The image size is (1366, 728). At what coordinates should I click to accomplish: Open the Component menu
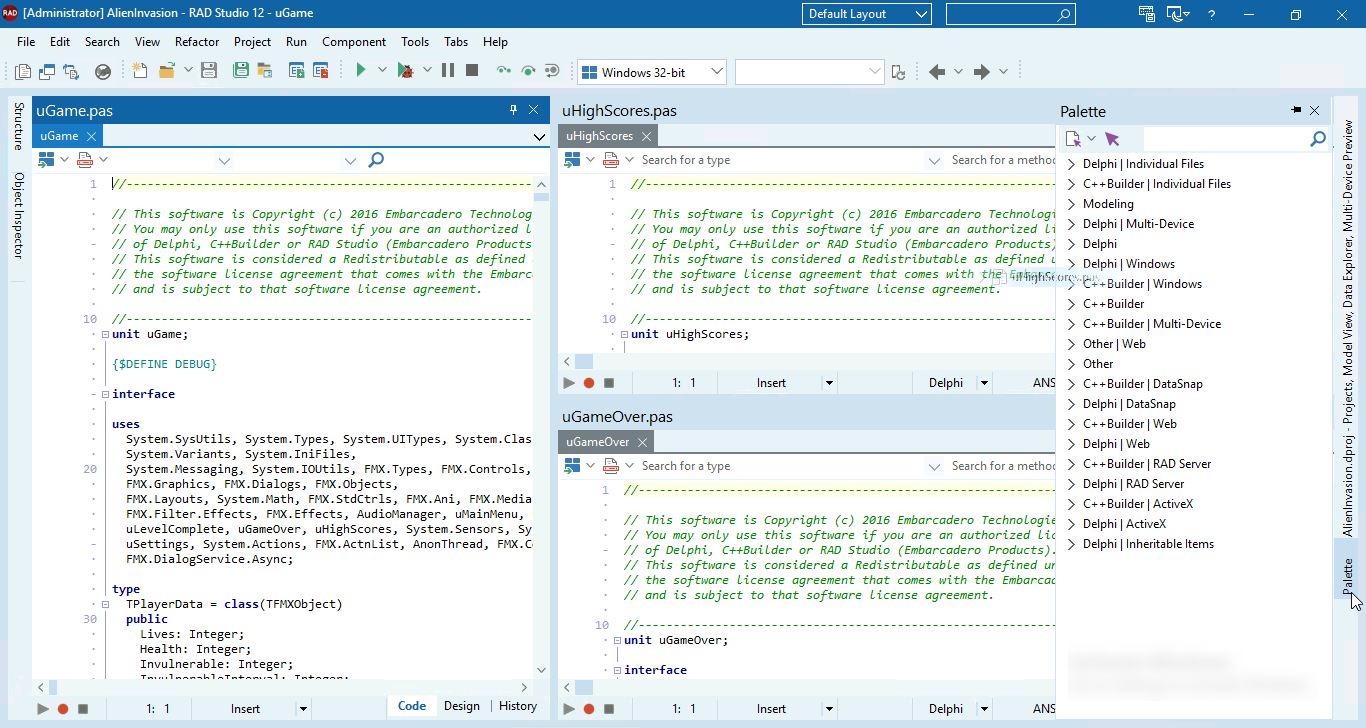(354, 42)
